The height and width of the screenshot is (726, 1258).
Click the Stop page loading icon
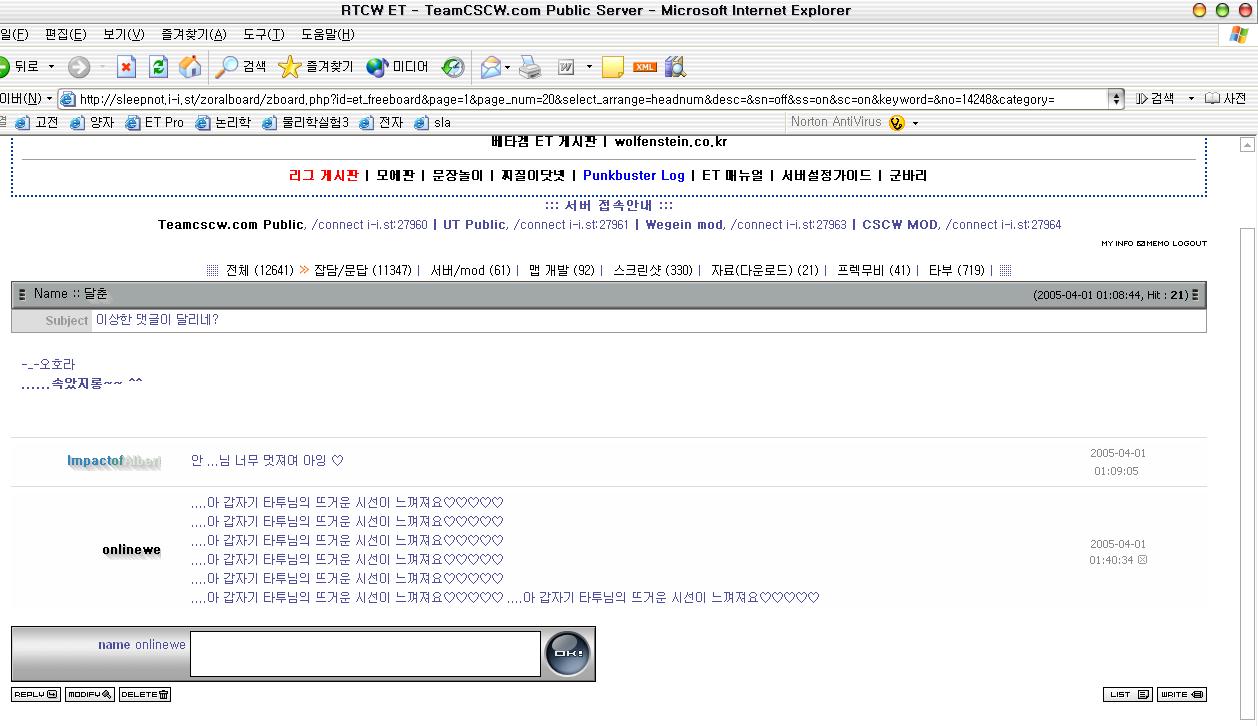pos(126,67)
